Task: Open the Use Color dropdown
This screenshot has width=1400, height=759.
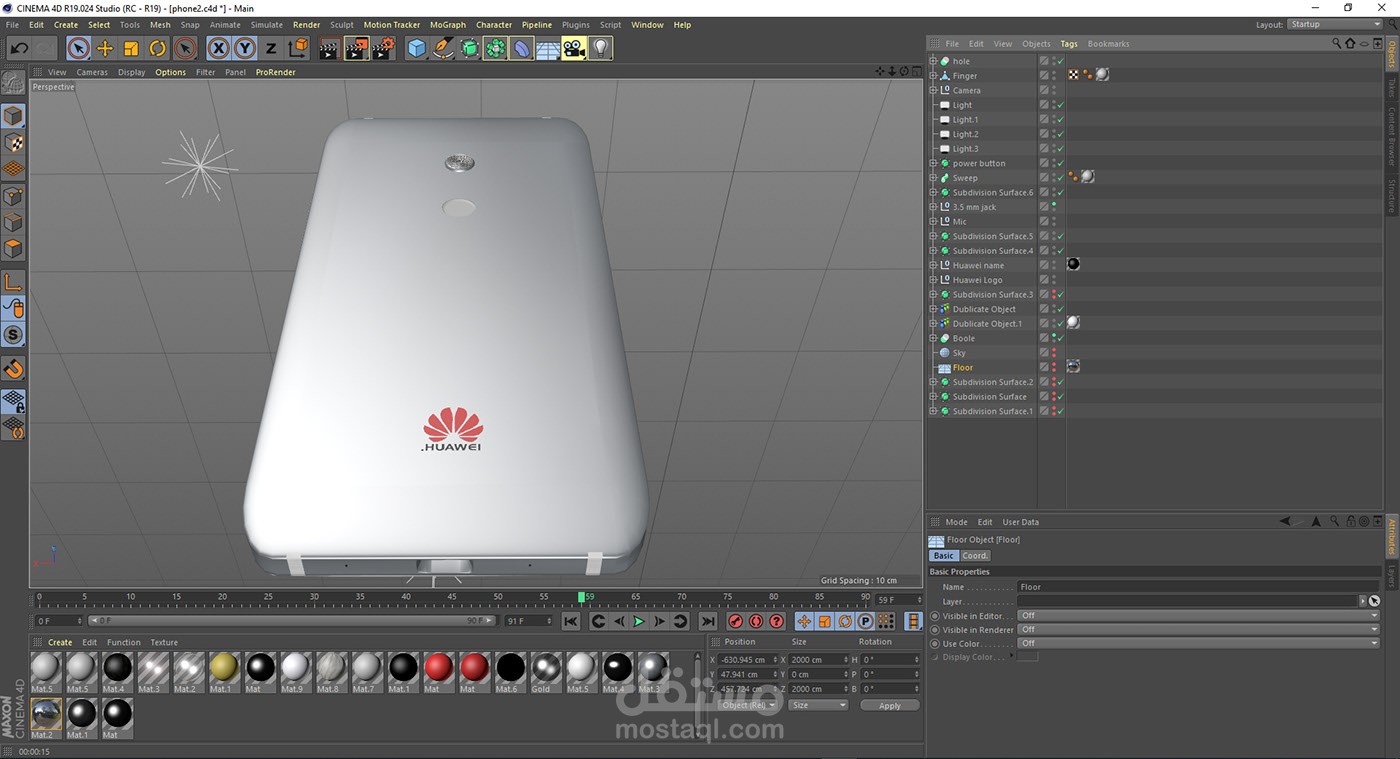Action: coord(1198,644)
